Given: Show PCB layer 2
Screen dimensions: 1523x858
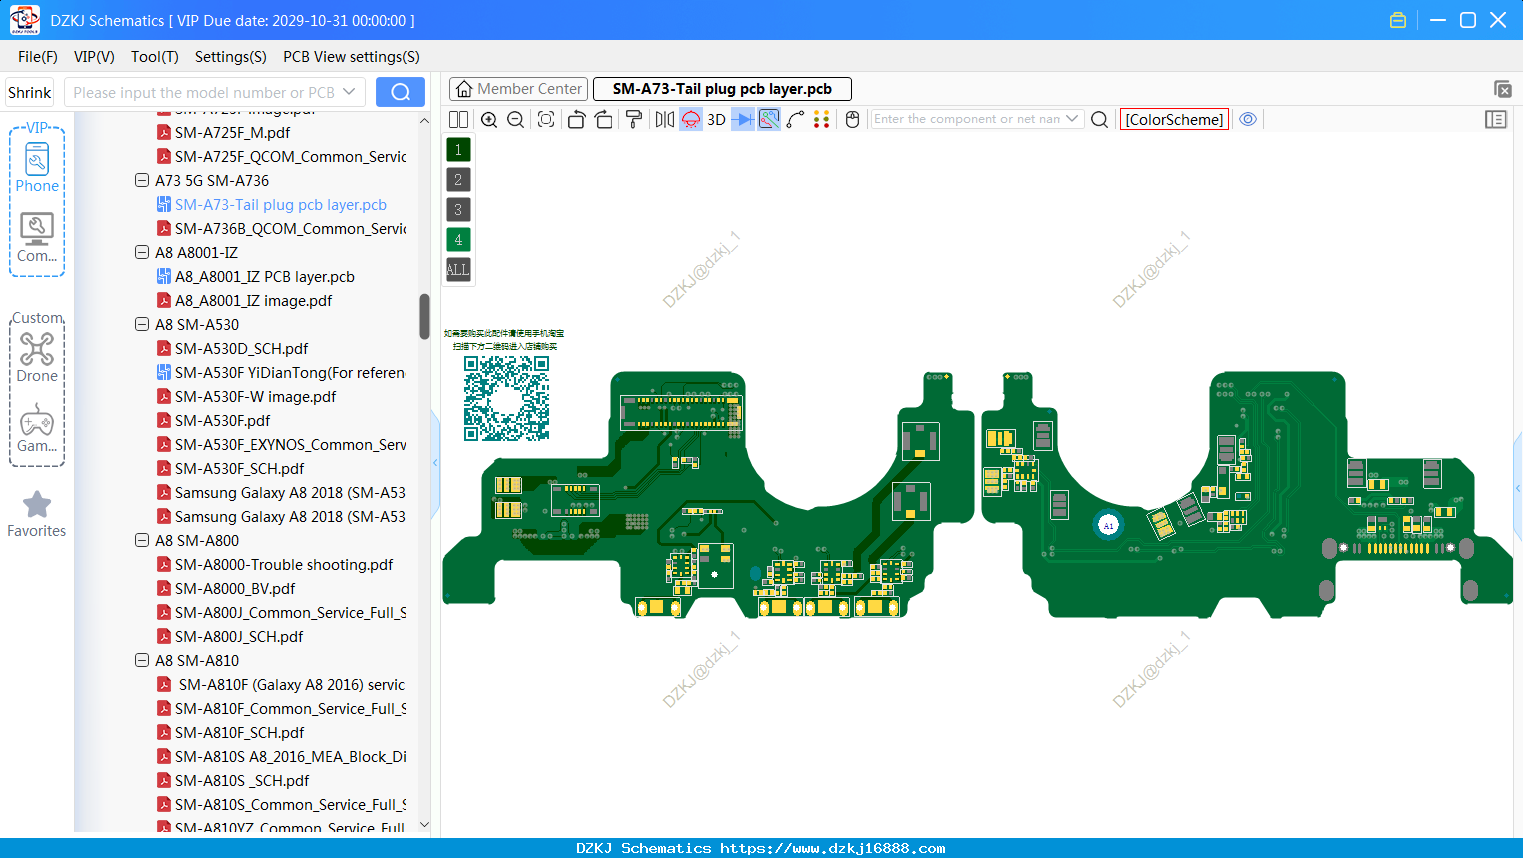Looking at the screenshot, I should pos(458,180).
